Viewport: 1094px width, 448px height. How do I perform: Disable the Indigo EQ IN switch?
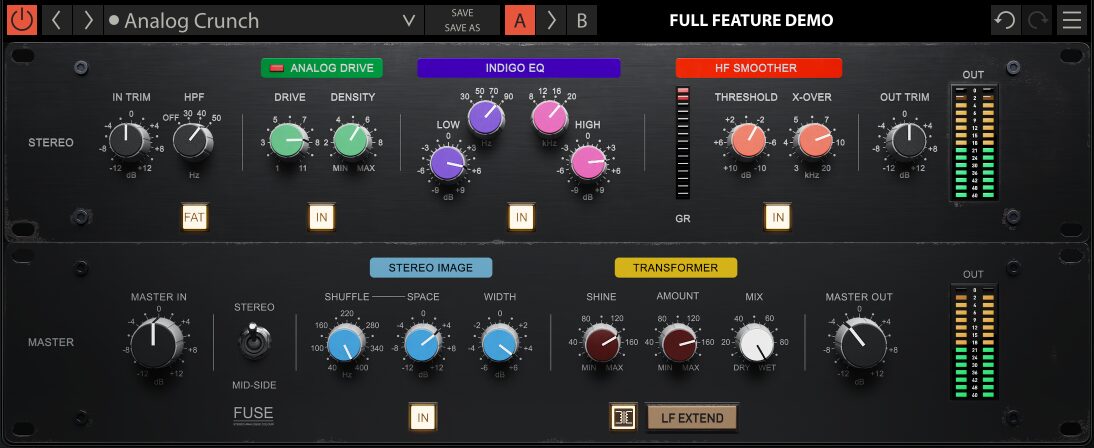519,216
